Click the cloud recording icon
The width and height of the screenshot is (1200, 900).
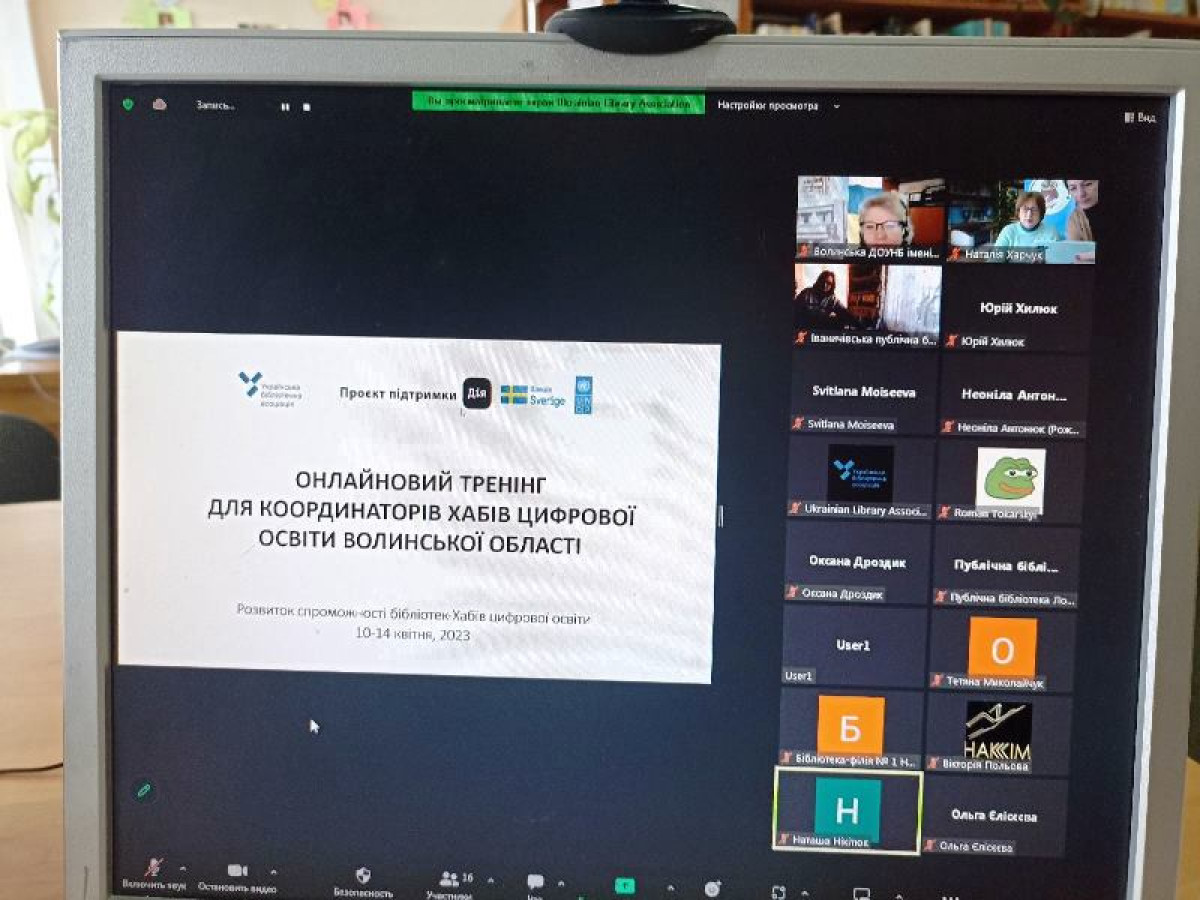coord(159,104)
